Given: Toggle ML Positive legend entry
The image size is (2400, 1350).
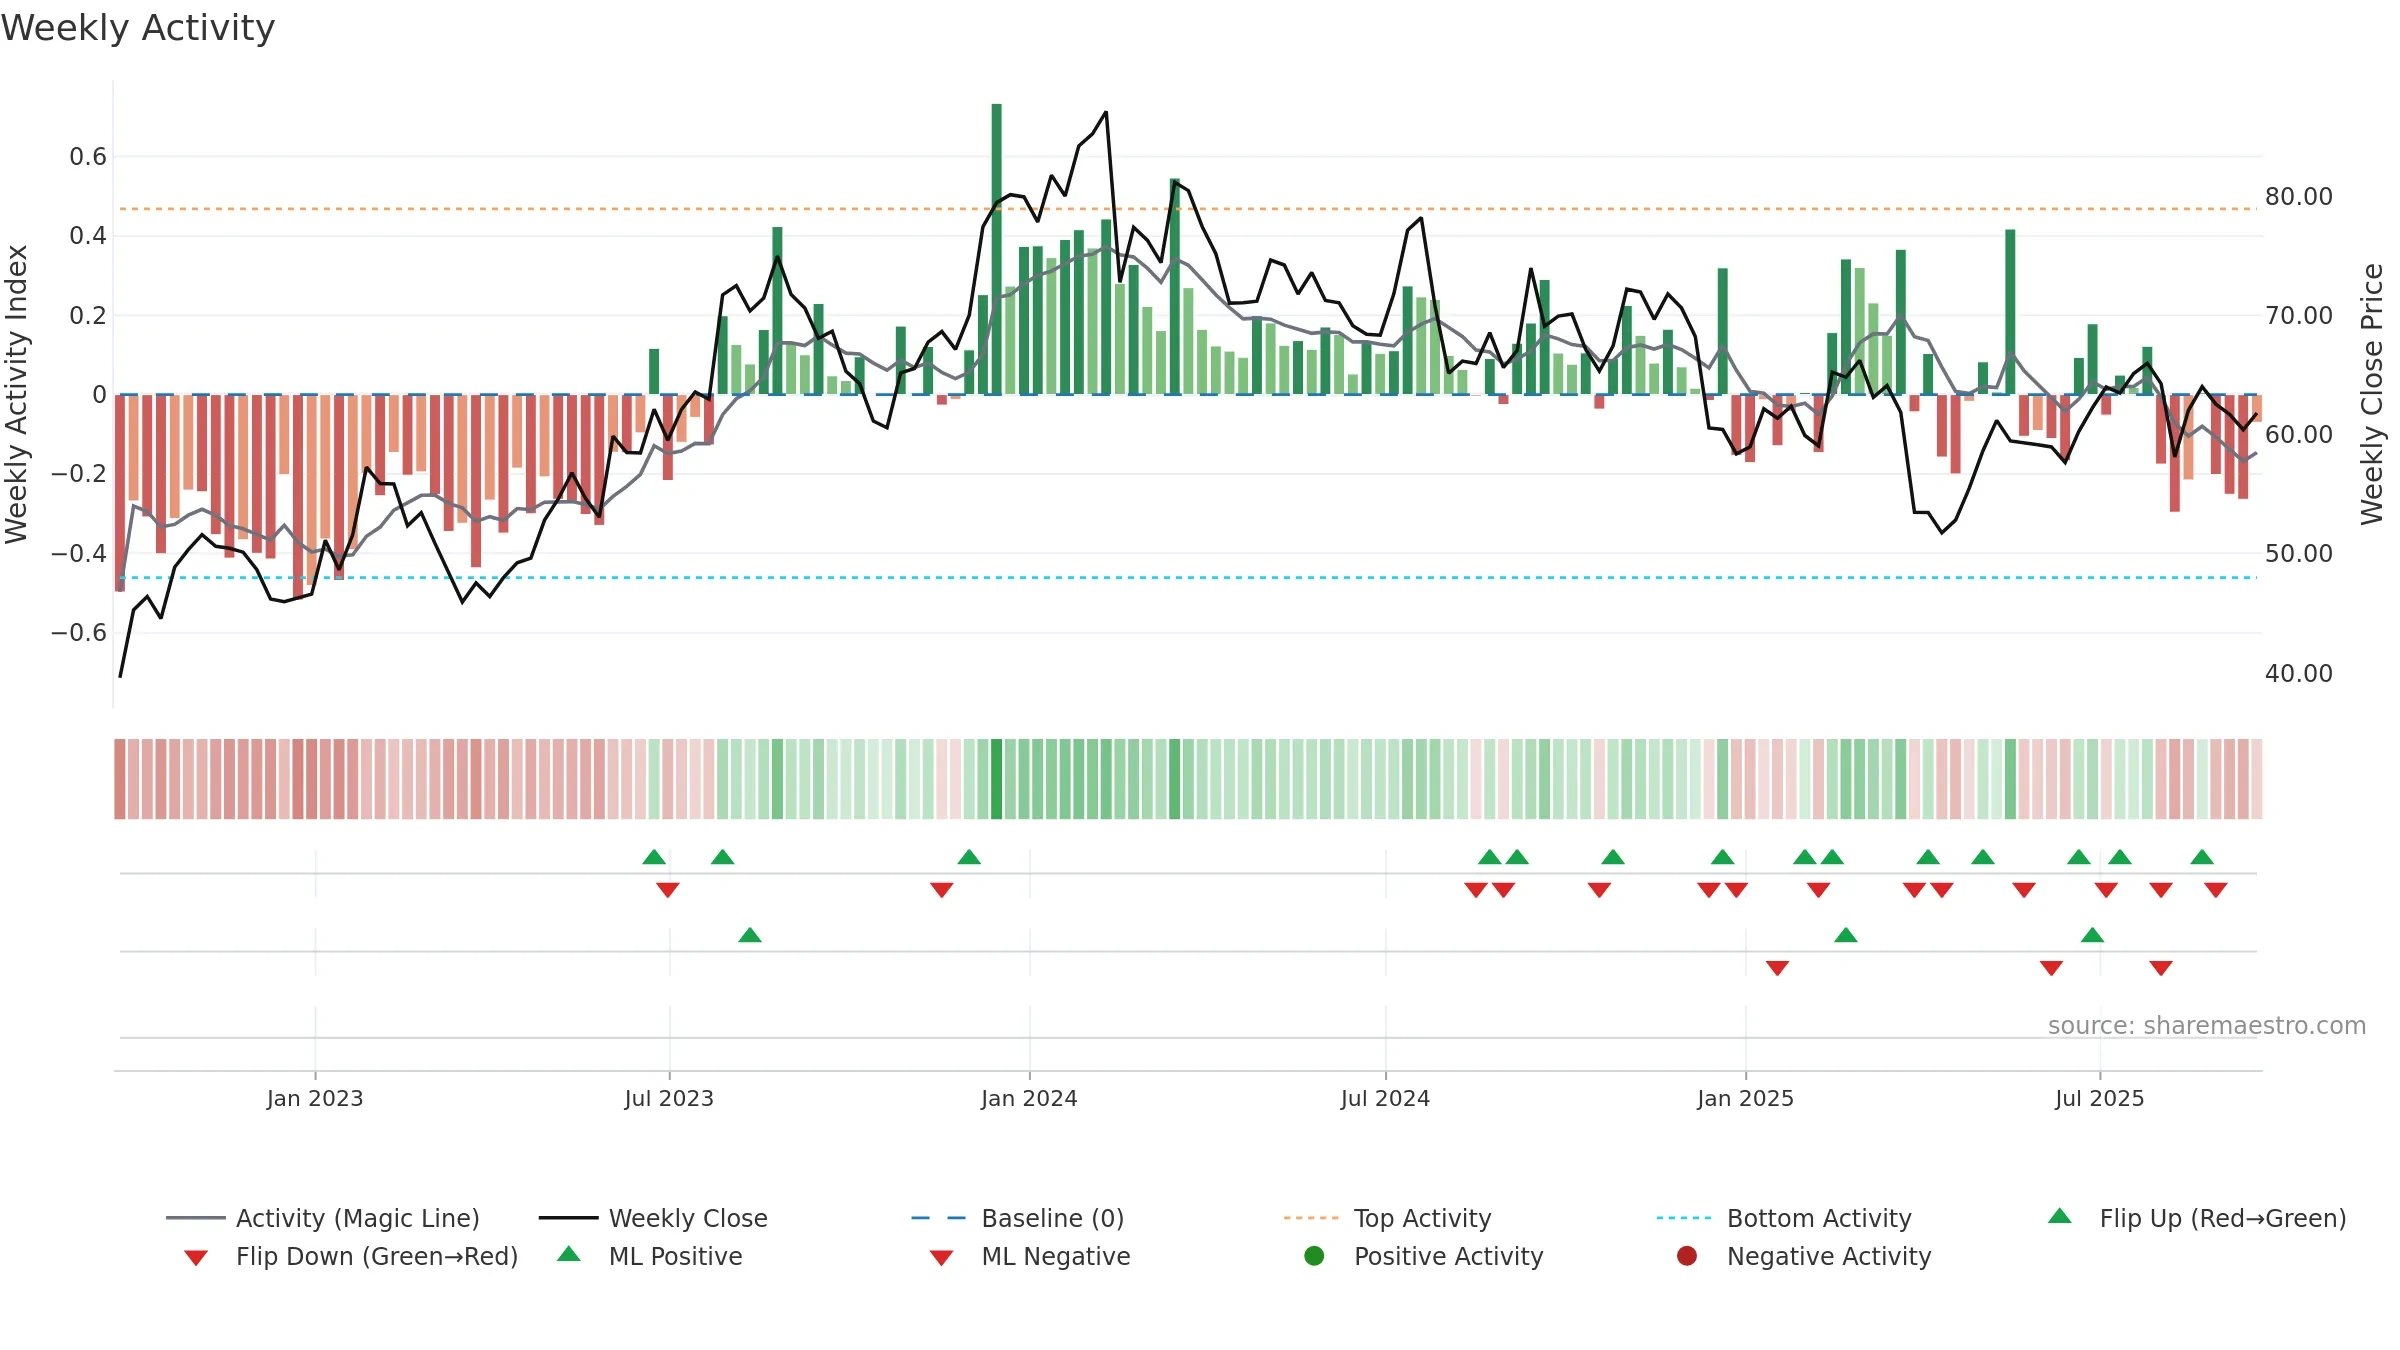Looking at the screenshot, I should [x=650, y=1256].
